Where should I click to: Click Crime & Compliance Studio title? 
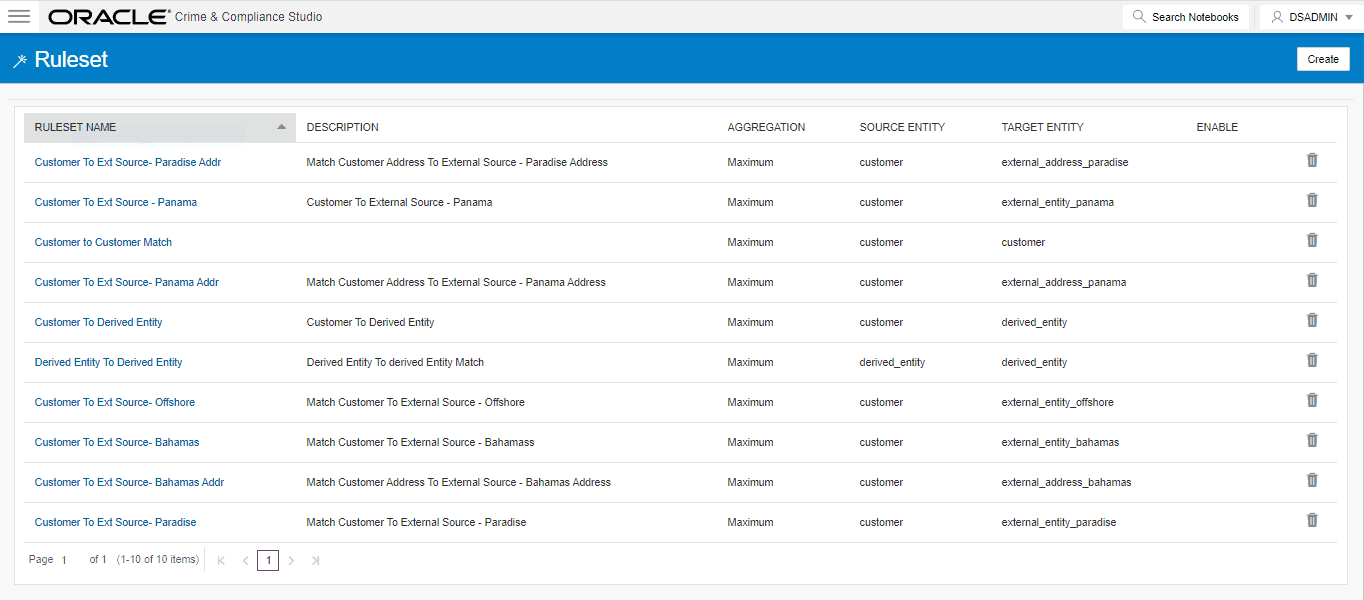pyautogui.click(x=249, y=17)
